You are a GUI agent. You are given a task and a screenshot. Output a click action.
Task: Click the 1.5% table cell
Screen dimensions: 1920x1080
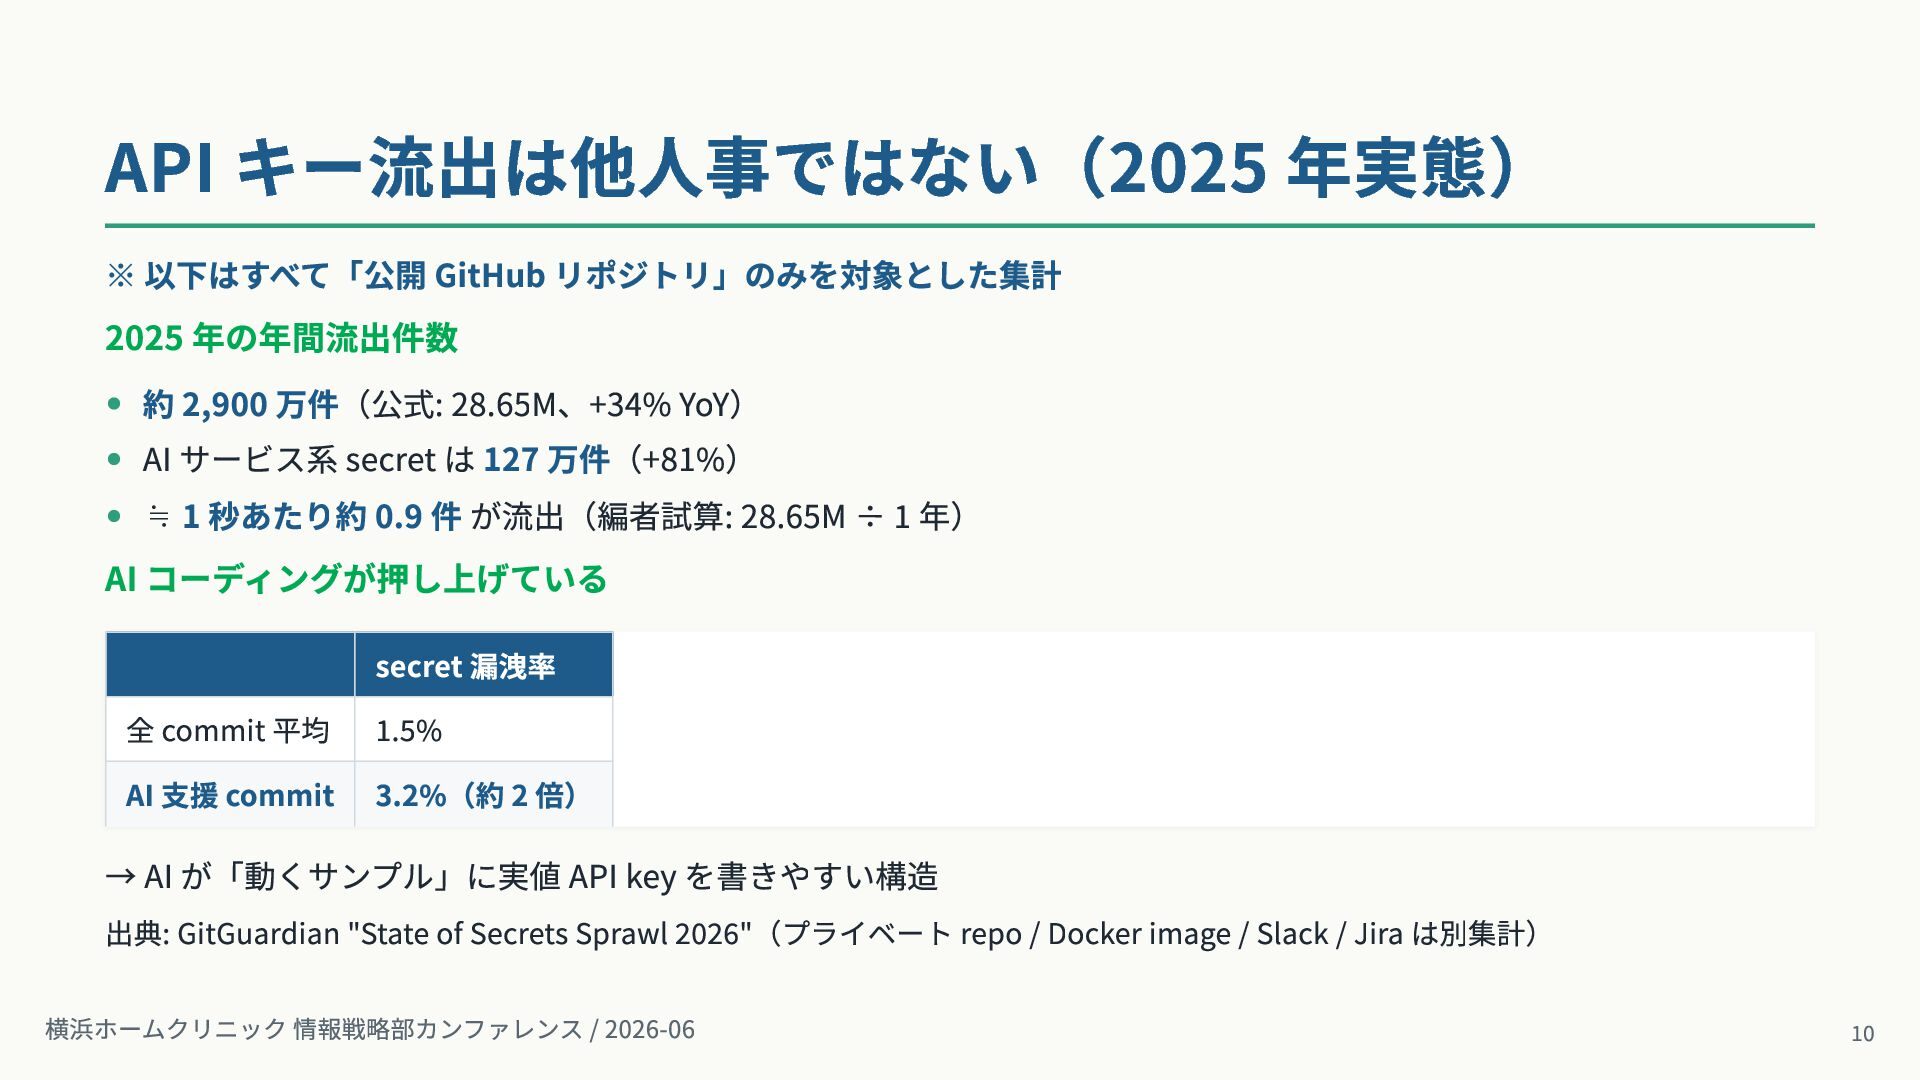tap(484, 730)
